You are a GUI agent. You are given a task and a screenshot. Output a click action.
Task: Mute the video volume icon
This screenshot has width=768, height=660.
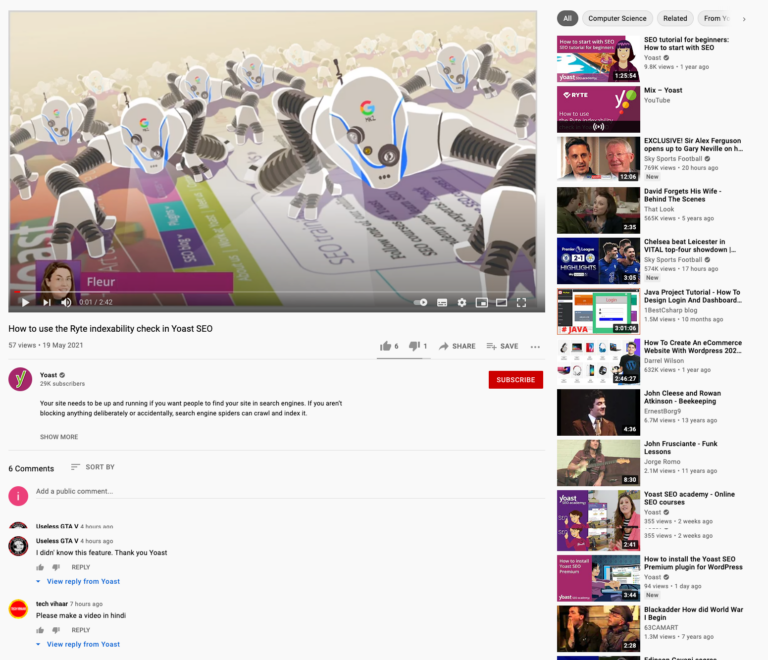pyautogui.click(x=66, y=303)
